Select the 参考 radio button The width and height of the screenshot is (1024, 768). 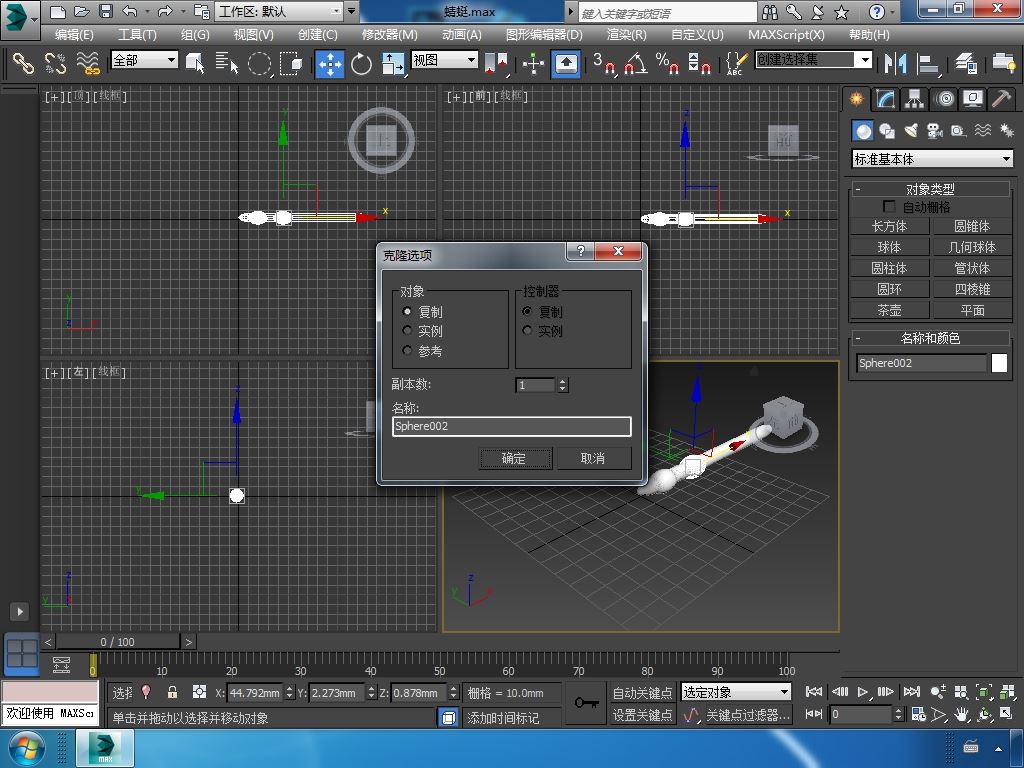408,351
